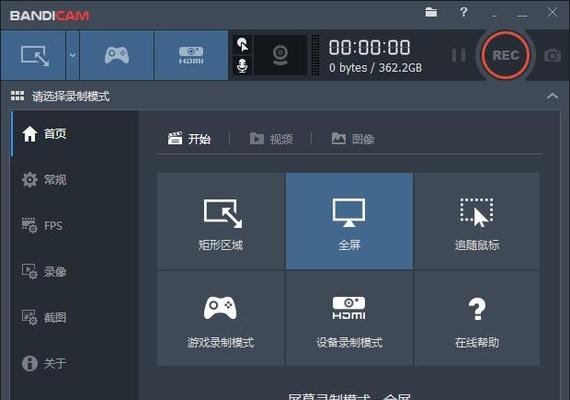Open the 截图 screenshot settings section

coord(75,317)
